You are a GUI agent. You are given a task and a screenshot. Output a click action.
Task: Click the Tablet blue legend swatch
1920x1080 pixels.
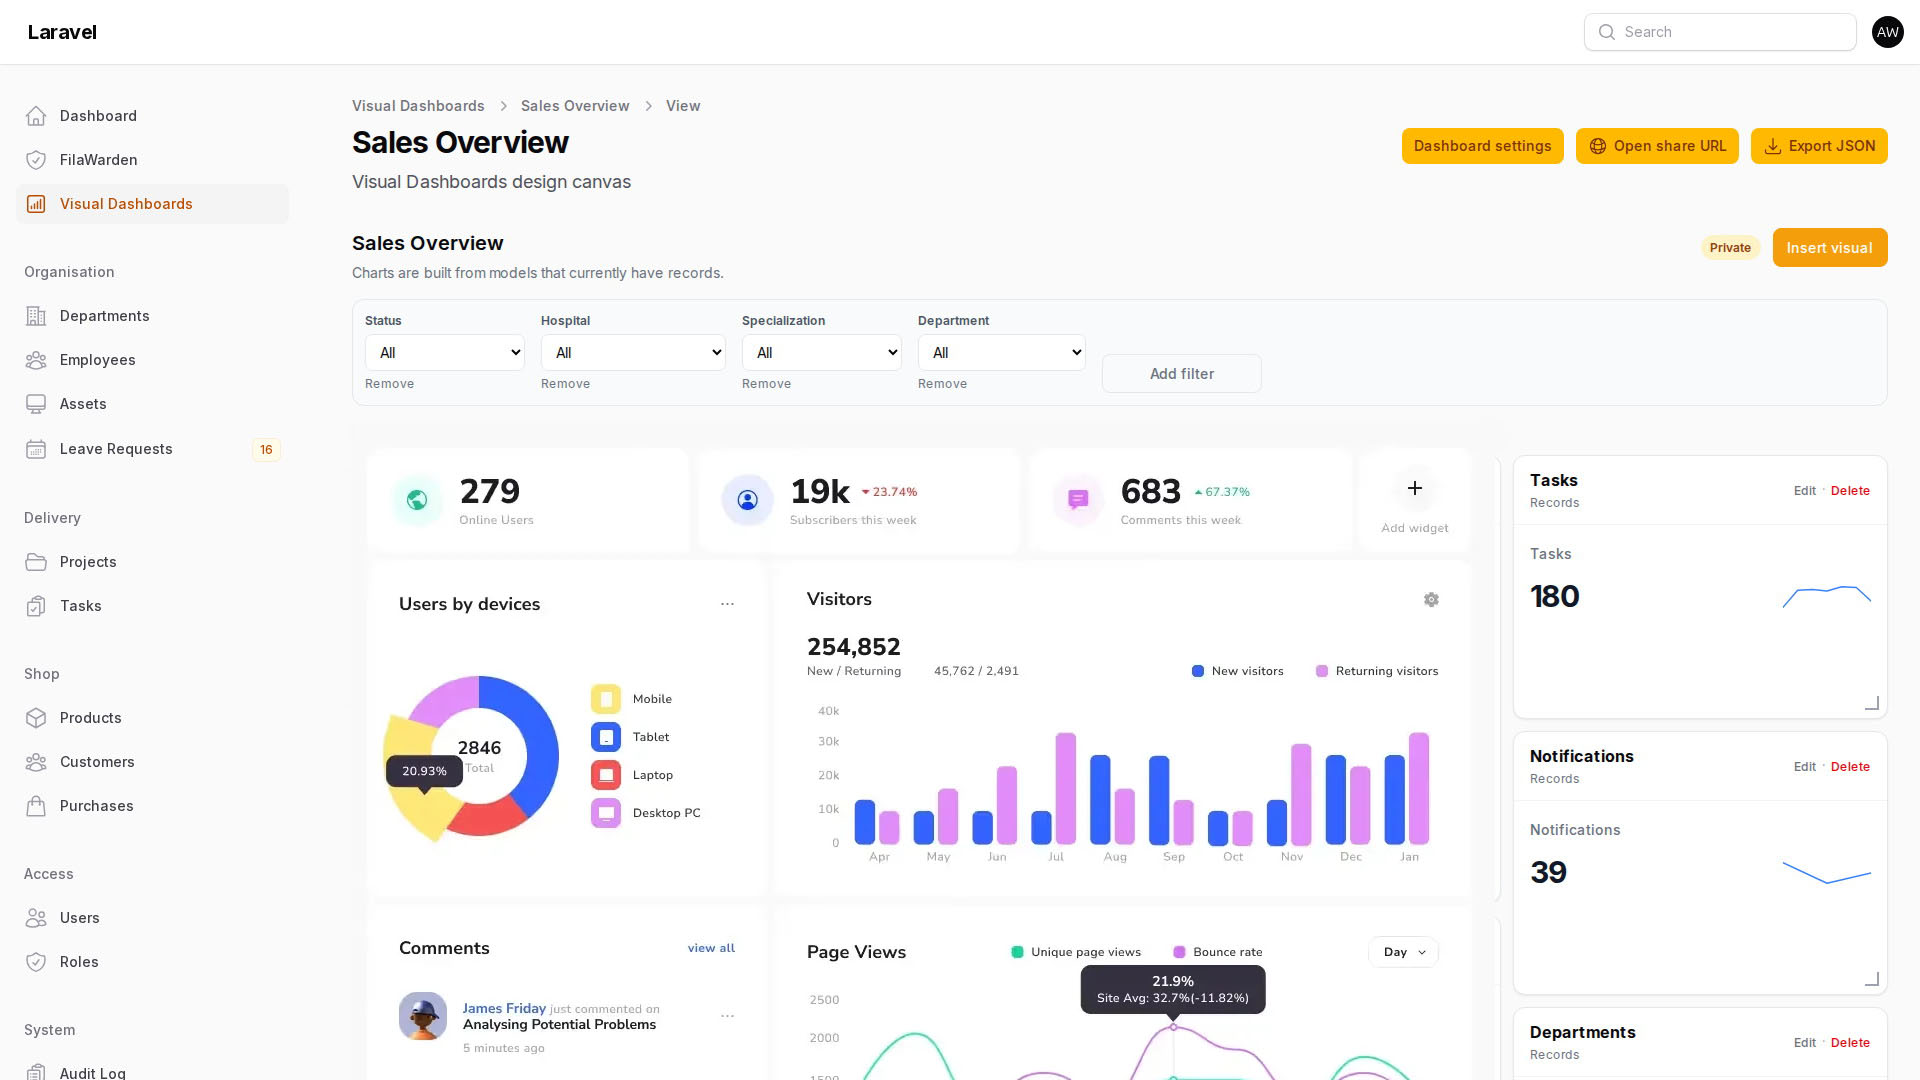pos(606,737)
